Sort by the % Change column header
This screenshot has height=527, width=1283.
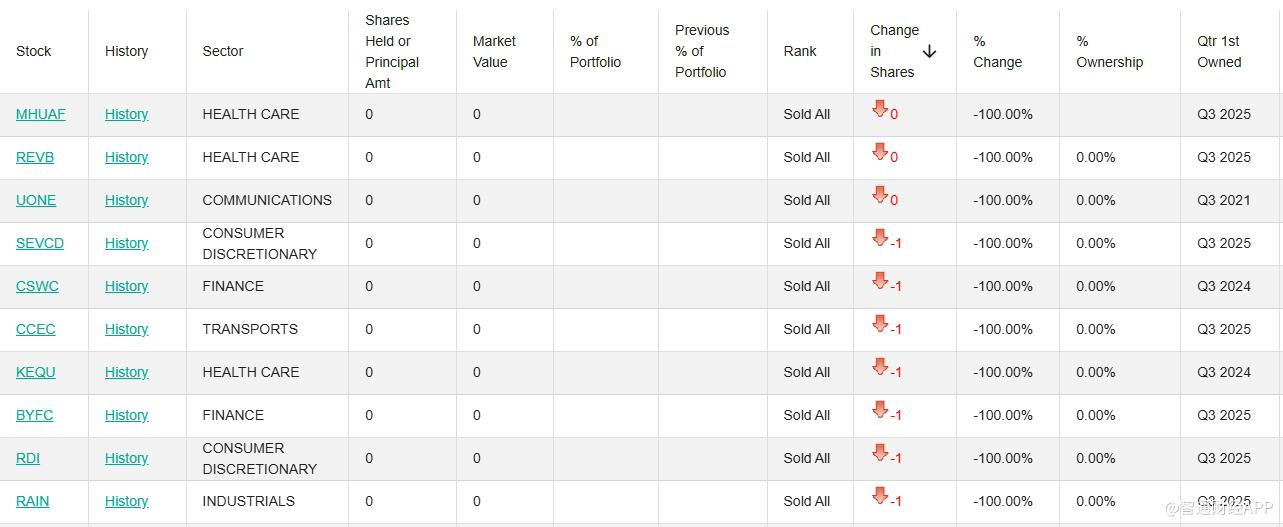click(997, 51)
